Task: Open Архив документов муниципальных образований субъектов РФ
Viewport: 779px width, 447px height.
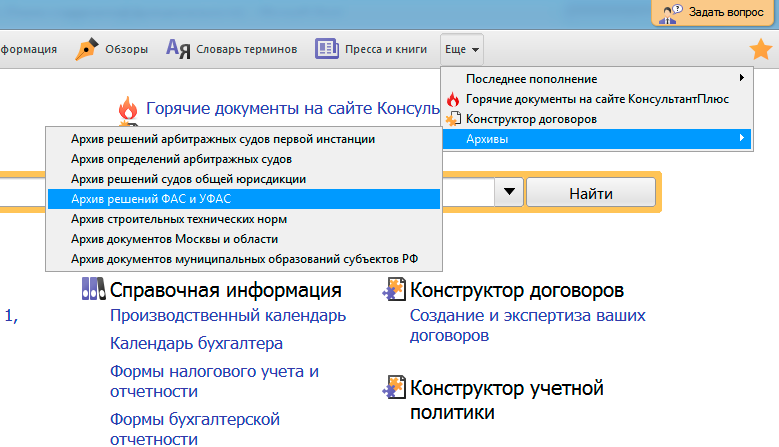Action: coord(244,259)
